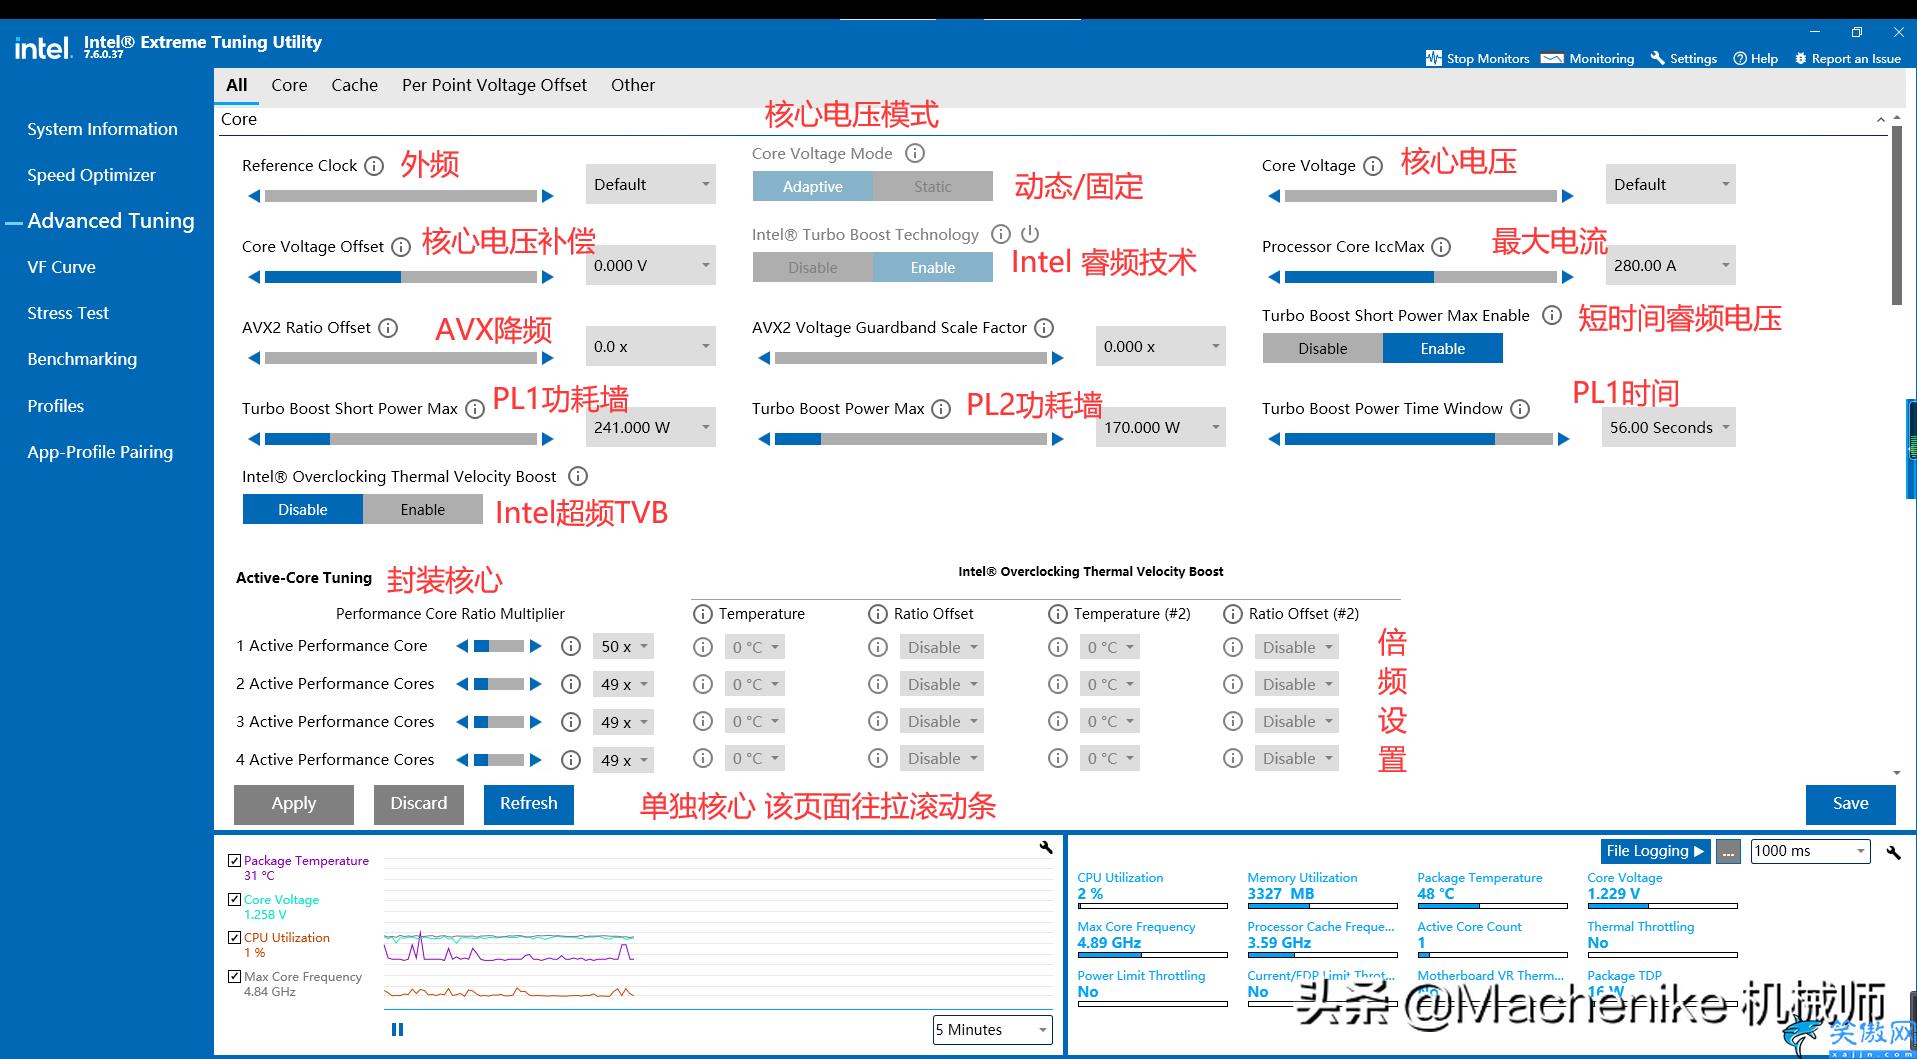The height and width of the screenshot is (1059, 1917).
Task: Click the Discard button
Action: point(419,804)
